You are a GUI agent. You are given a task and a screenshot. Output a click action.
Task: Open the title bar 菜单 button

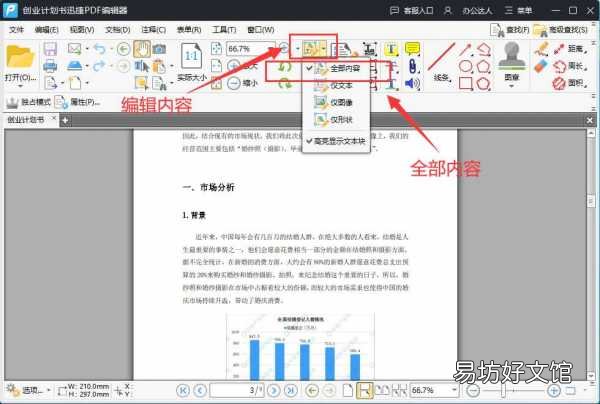point(518,10)
